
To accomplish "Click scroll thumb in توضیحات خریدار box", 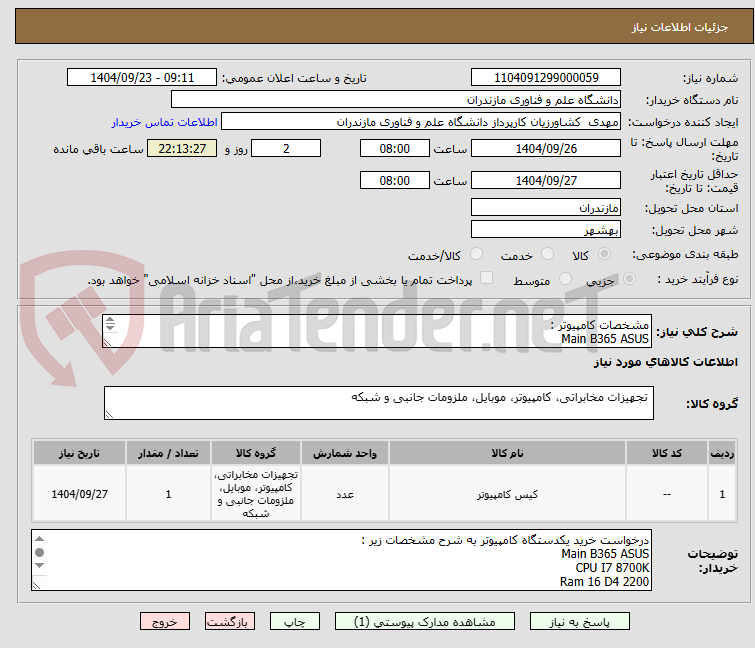I will (x=39, y=552).
